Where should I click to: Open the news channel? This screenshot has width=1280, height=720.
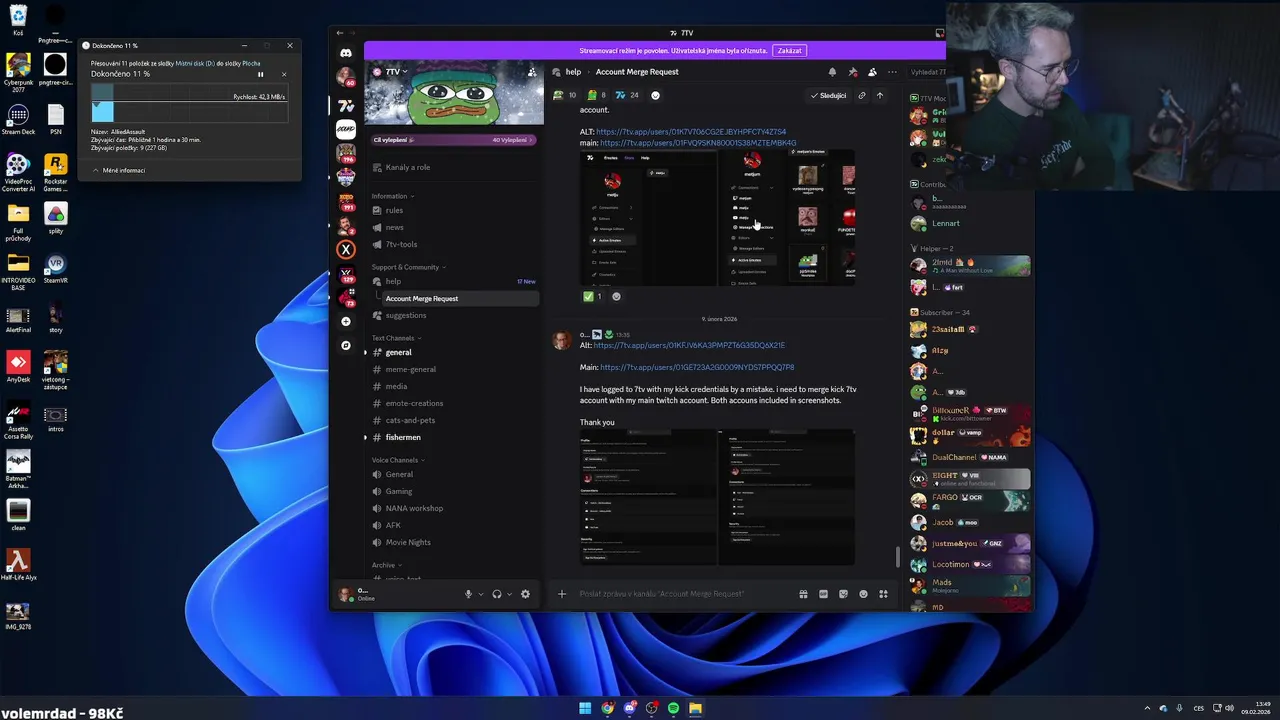click(x=453, y=227)
